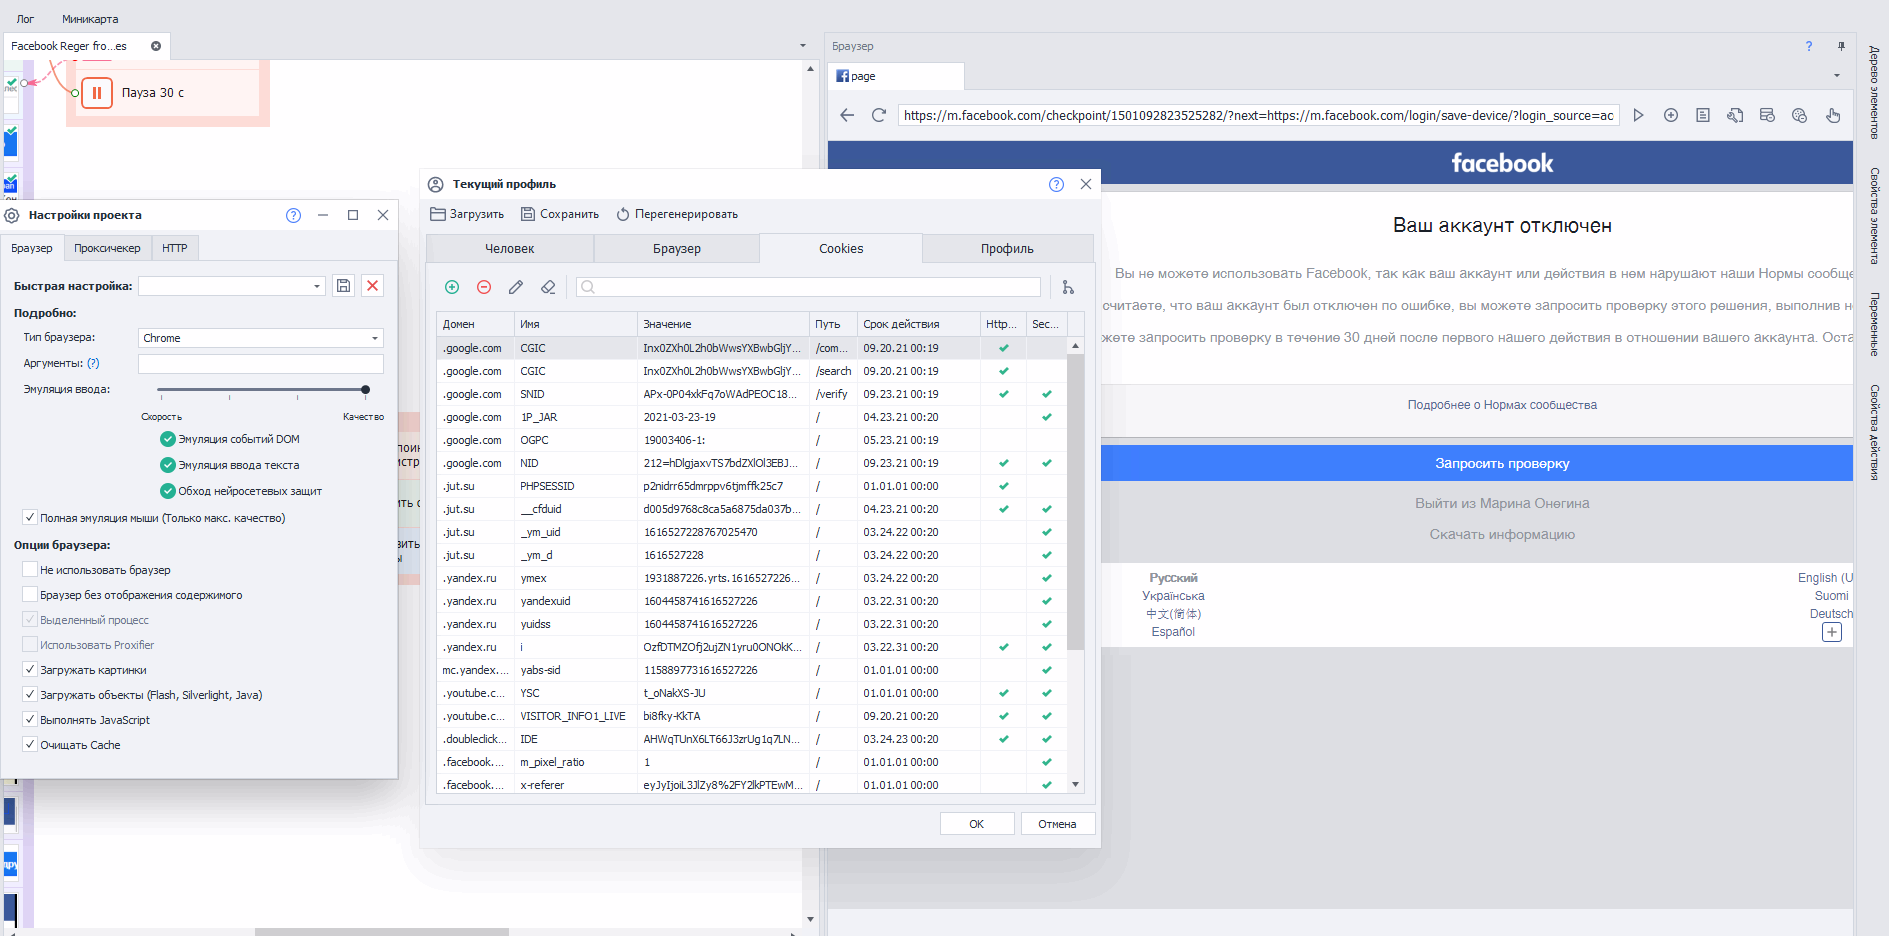Uncheck Выполнять JavaScript
The image size is (1889, 936).
coord(30,720)
